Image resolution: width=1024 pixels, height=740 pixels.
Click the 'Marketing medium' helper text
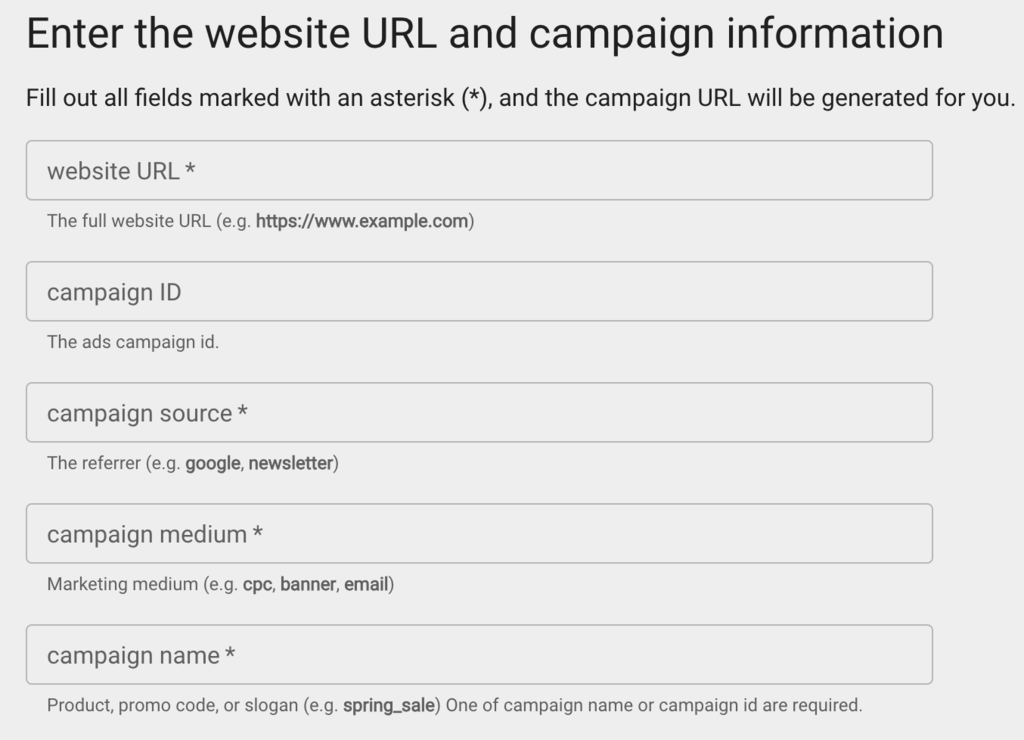[122, 584]
